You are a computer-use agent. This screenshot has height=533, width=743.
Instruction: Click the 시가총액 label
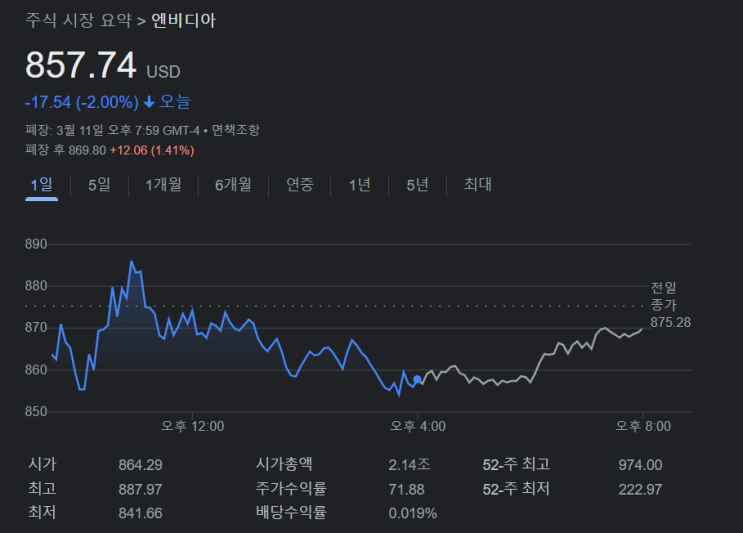(284, 464)
